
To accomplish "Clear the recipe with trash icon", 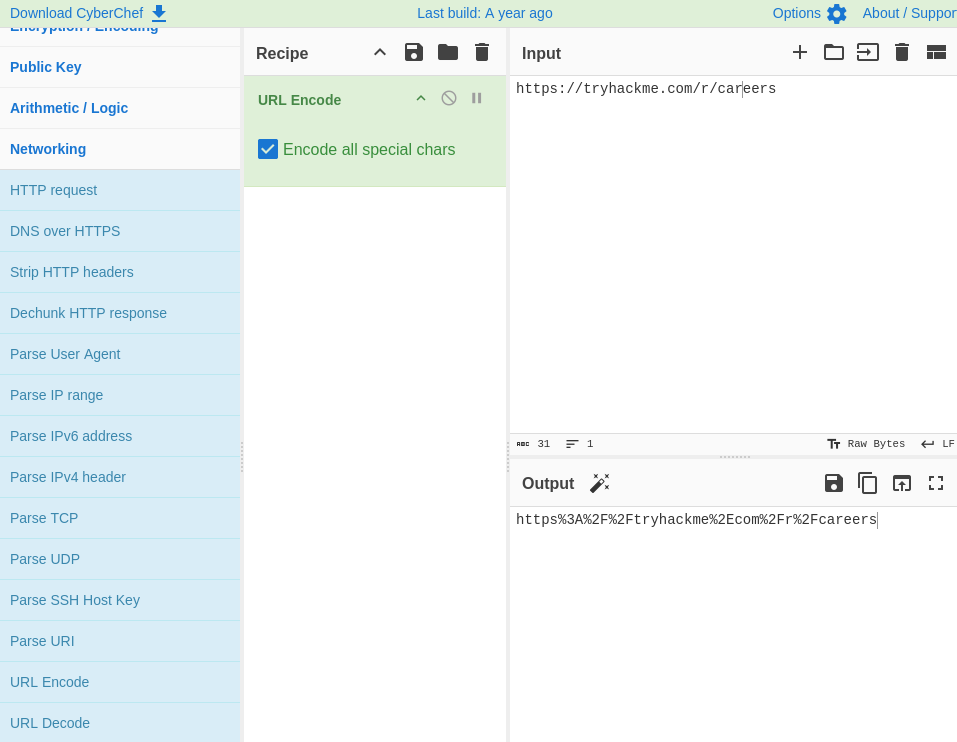I will [x=482, y=52].
